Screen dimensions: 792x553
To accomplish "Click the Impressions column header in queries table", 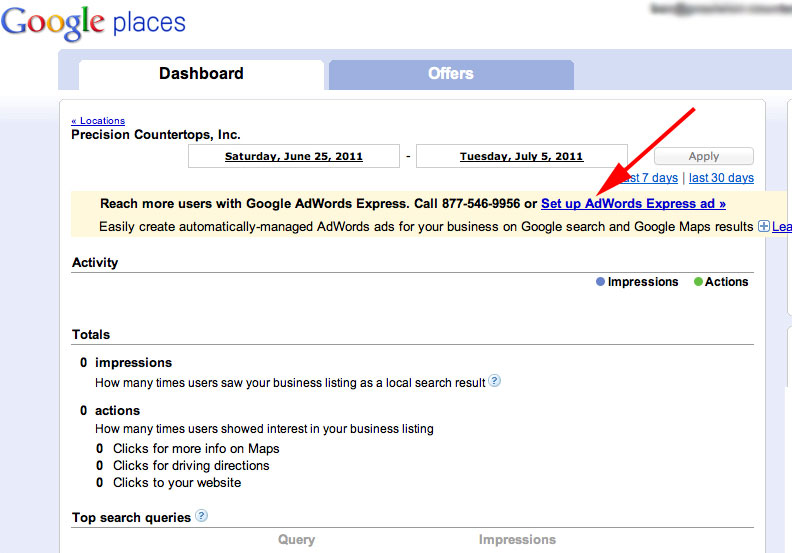I will click(517, 539).
